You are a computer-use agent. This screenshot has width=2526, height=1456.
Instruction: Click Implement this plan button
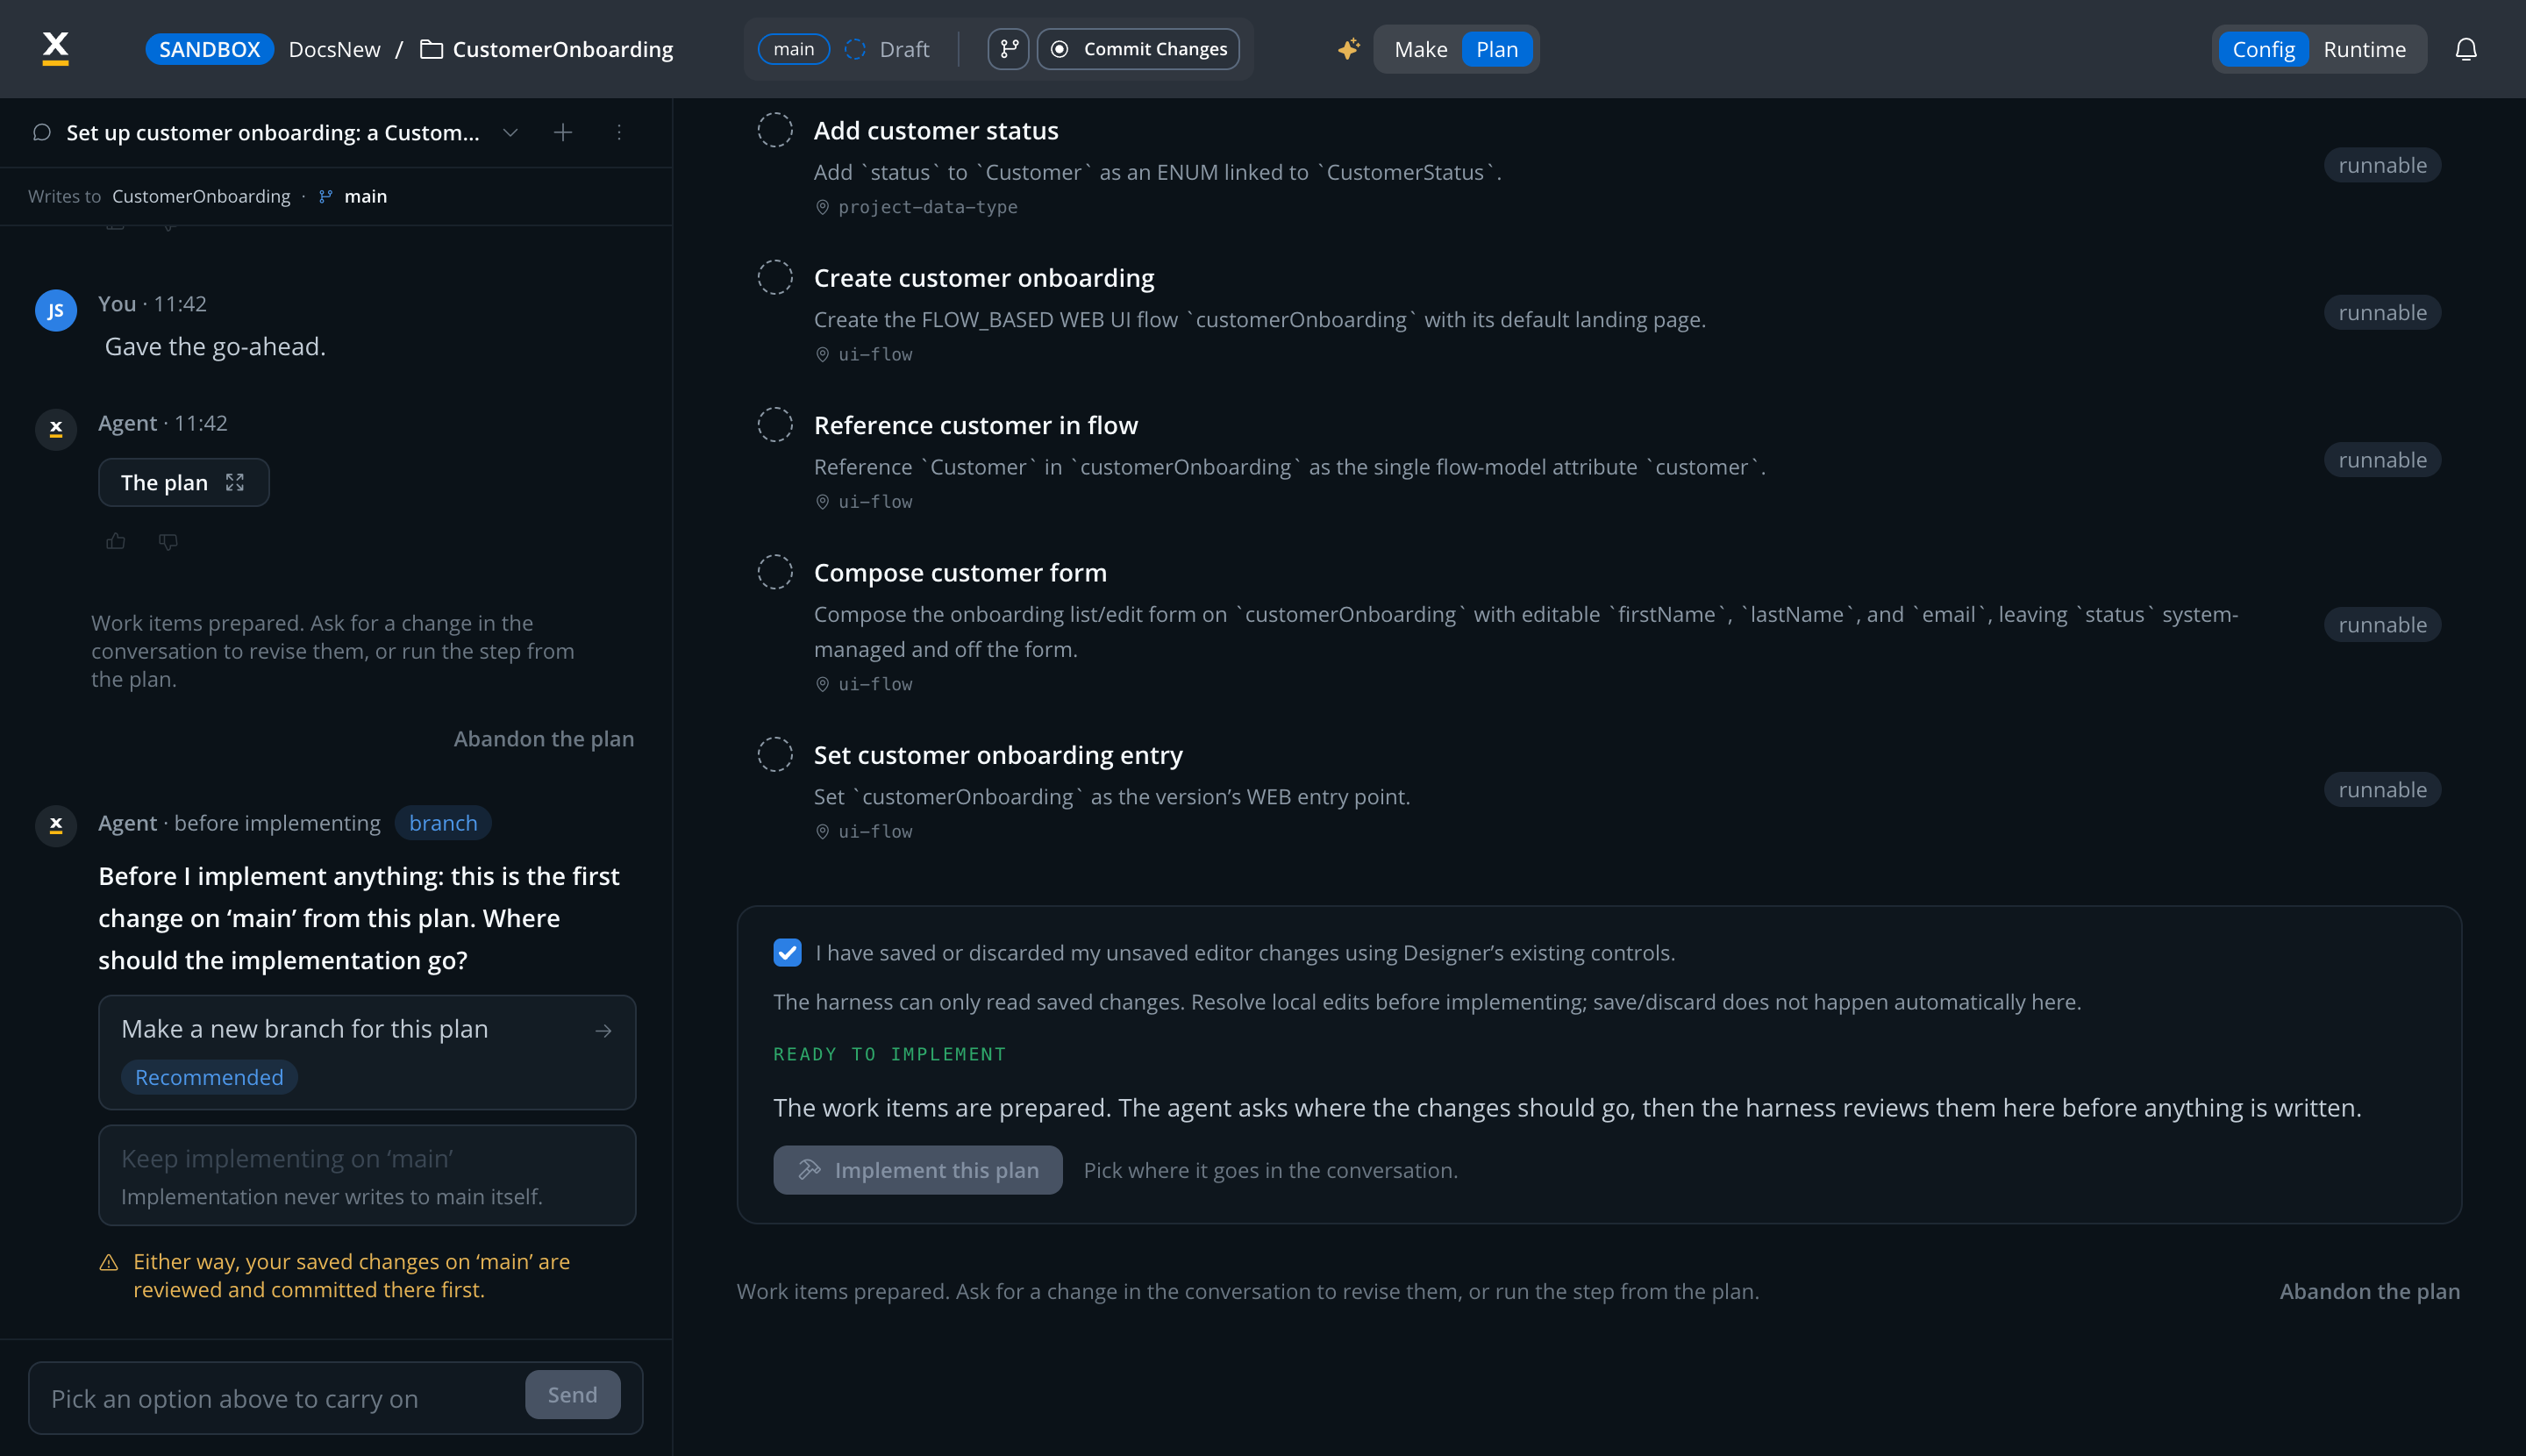917,1170
